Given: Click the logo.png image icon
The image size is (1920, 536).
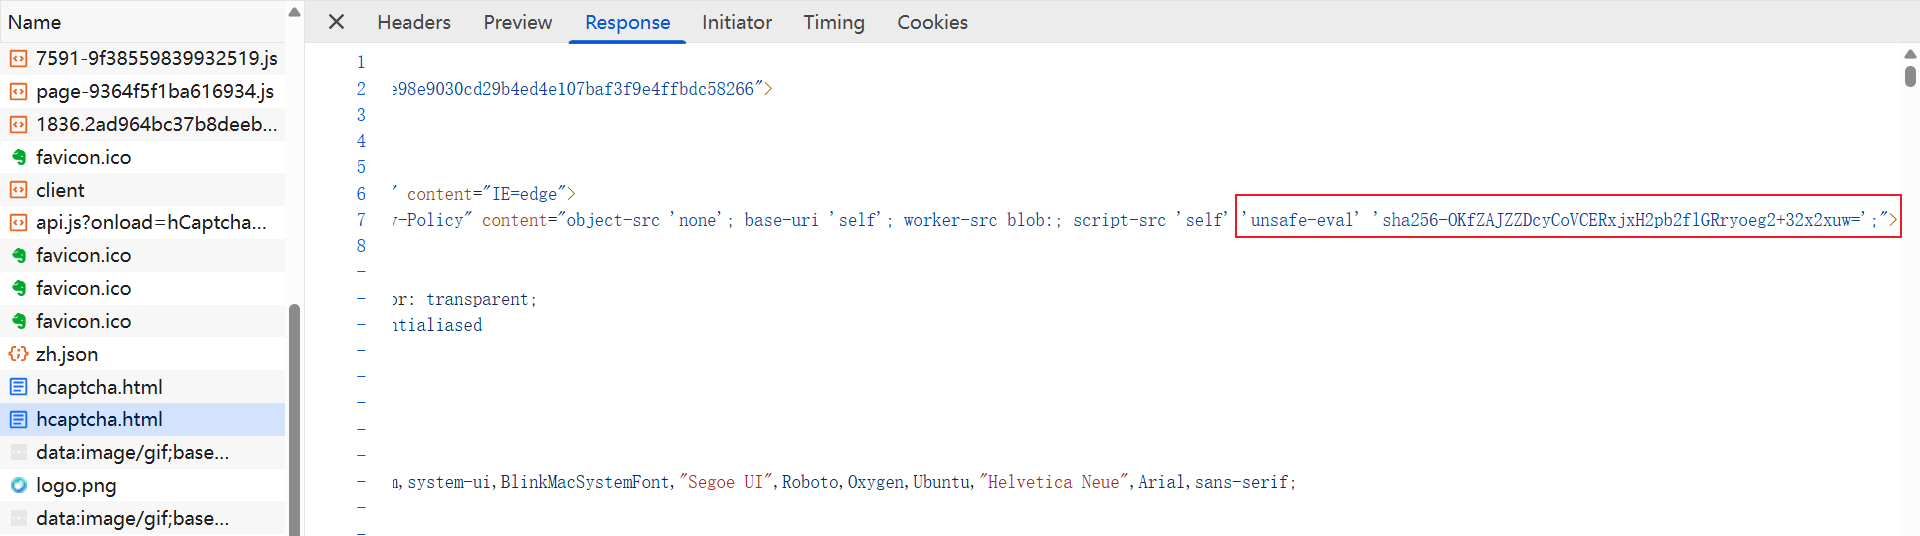Looking at the screenshot, I should (x=18, y=486).
